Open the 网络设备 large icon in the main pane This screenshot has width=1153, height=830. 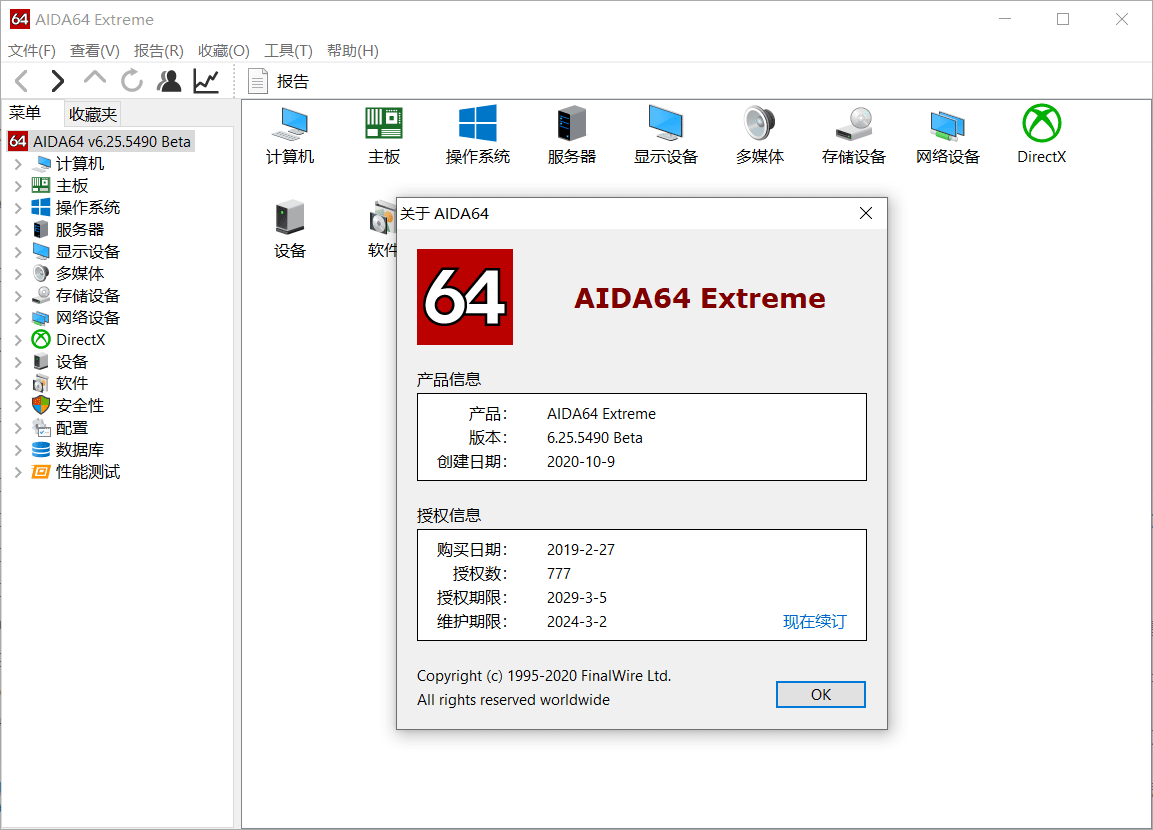coord(948,135)
